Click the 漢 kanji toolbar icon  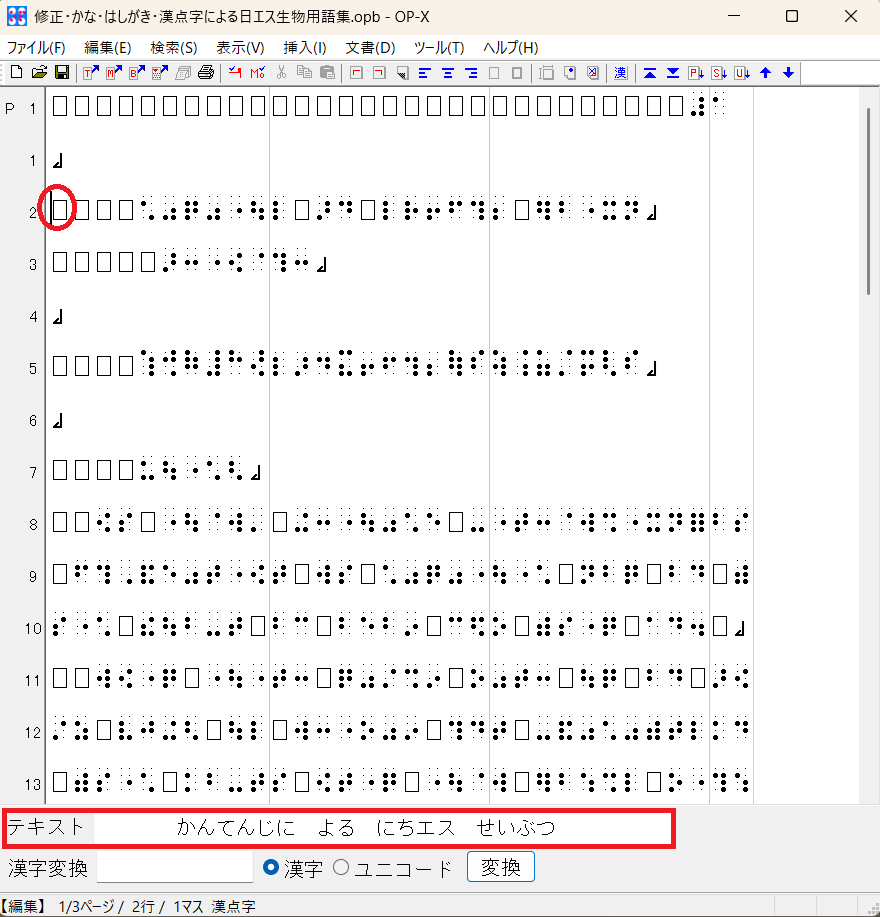[x=621, y=73]
